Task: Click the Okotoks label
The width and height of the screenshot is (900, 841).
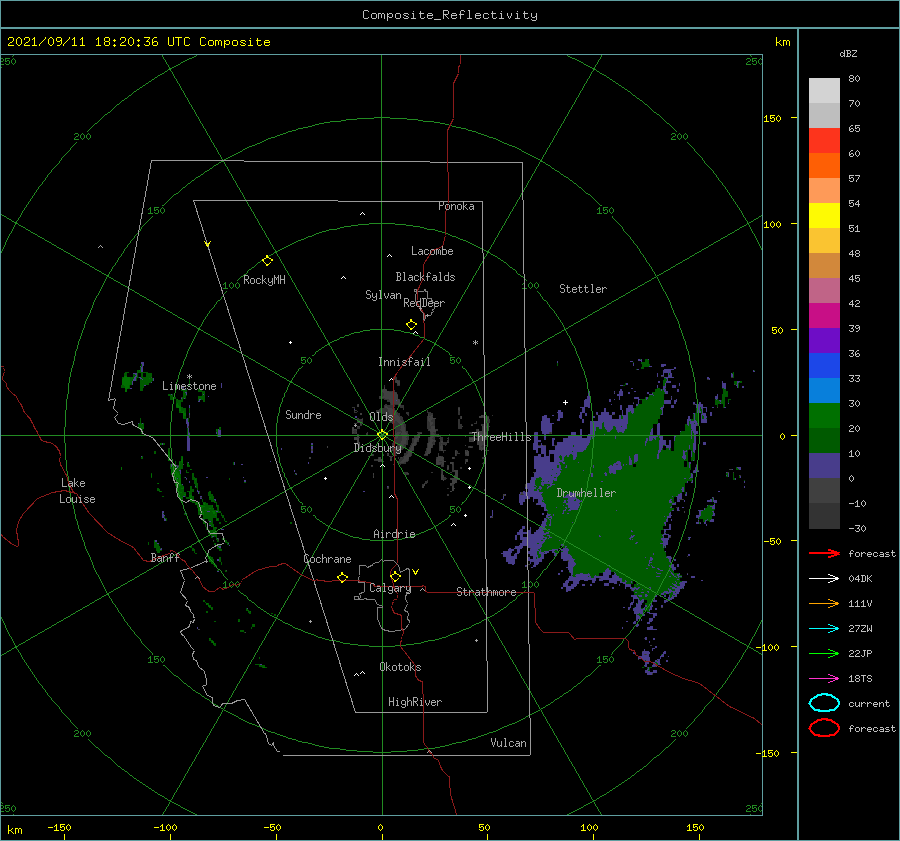Action: [400, 667]
